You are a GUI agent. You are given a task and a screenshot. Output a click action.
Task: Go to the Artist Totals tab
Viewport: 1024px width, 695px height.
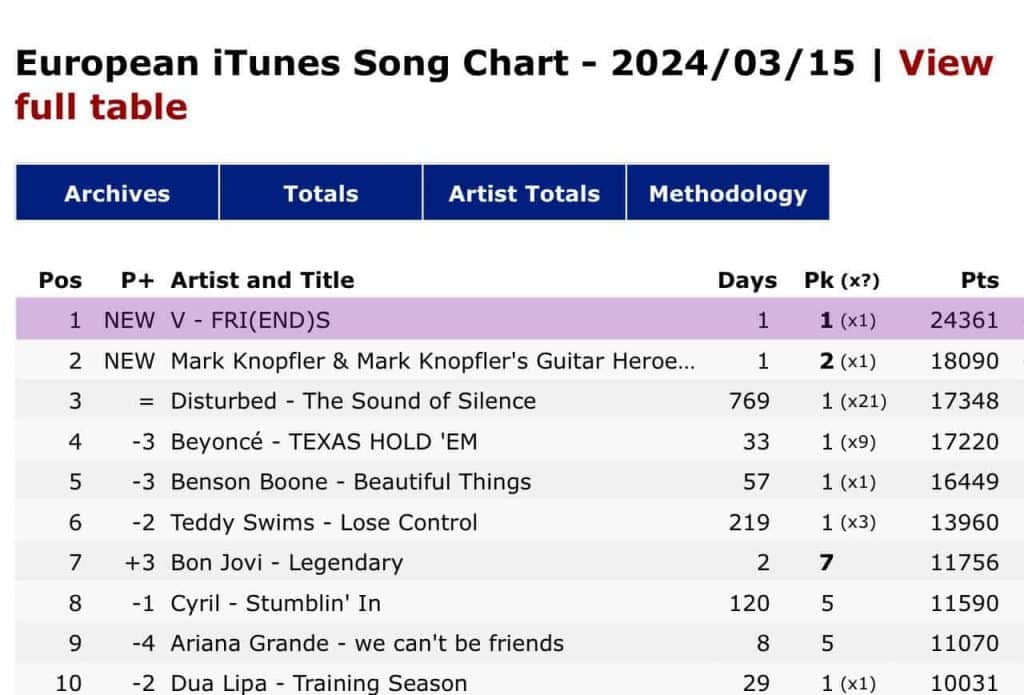(524, 194)
